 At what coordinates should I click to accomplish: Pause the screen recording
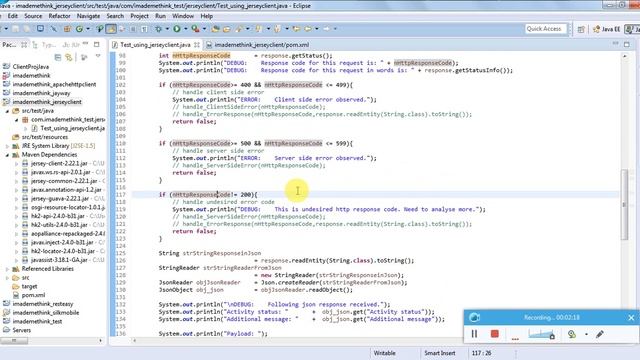coord(474,334)
